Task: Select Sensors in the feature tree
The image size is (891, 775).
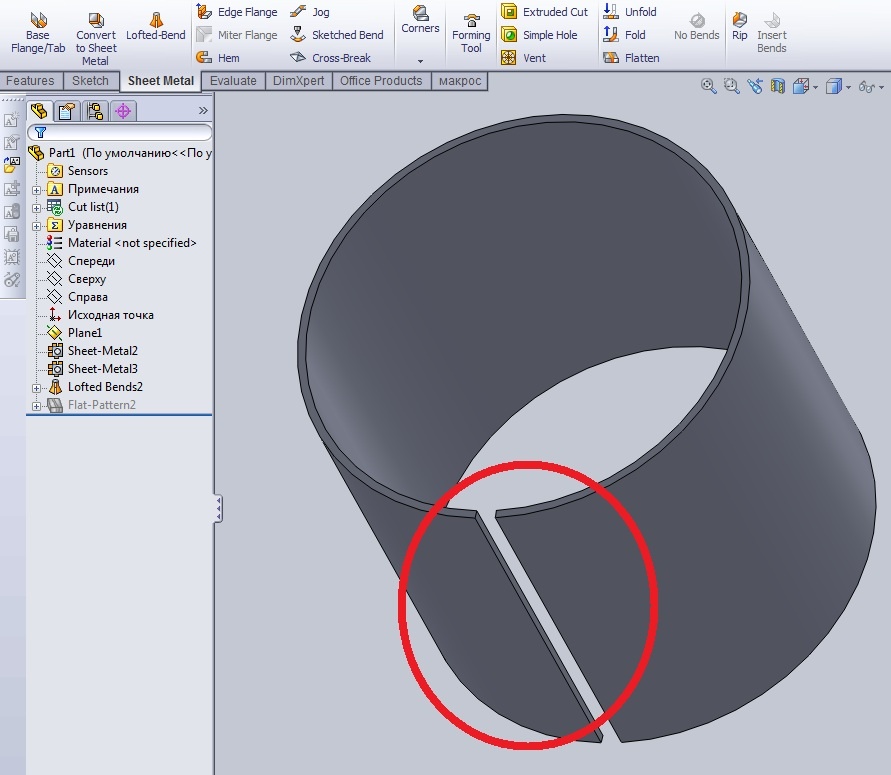Action: (x=78, y=170)
